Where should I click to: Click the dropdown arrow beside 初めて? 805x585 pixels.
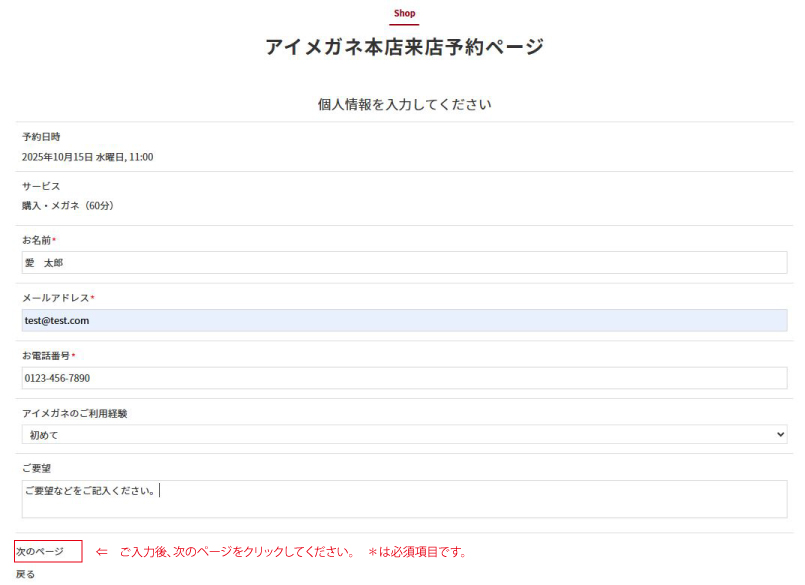pos(780,435)
